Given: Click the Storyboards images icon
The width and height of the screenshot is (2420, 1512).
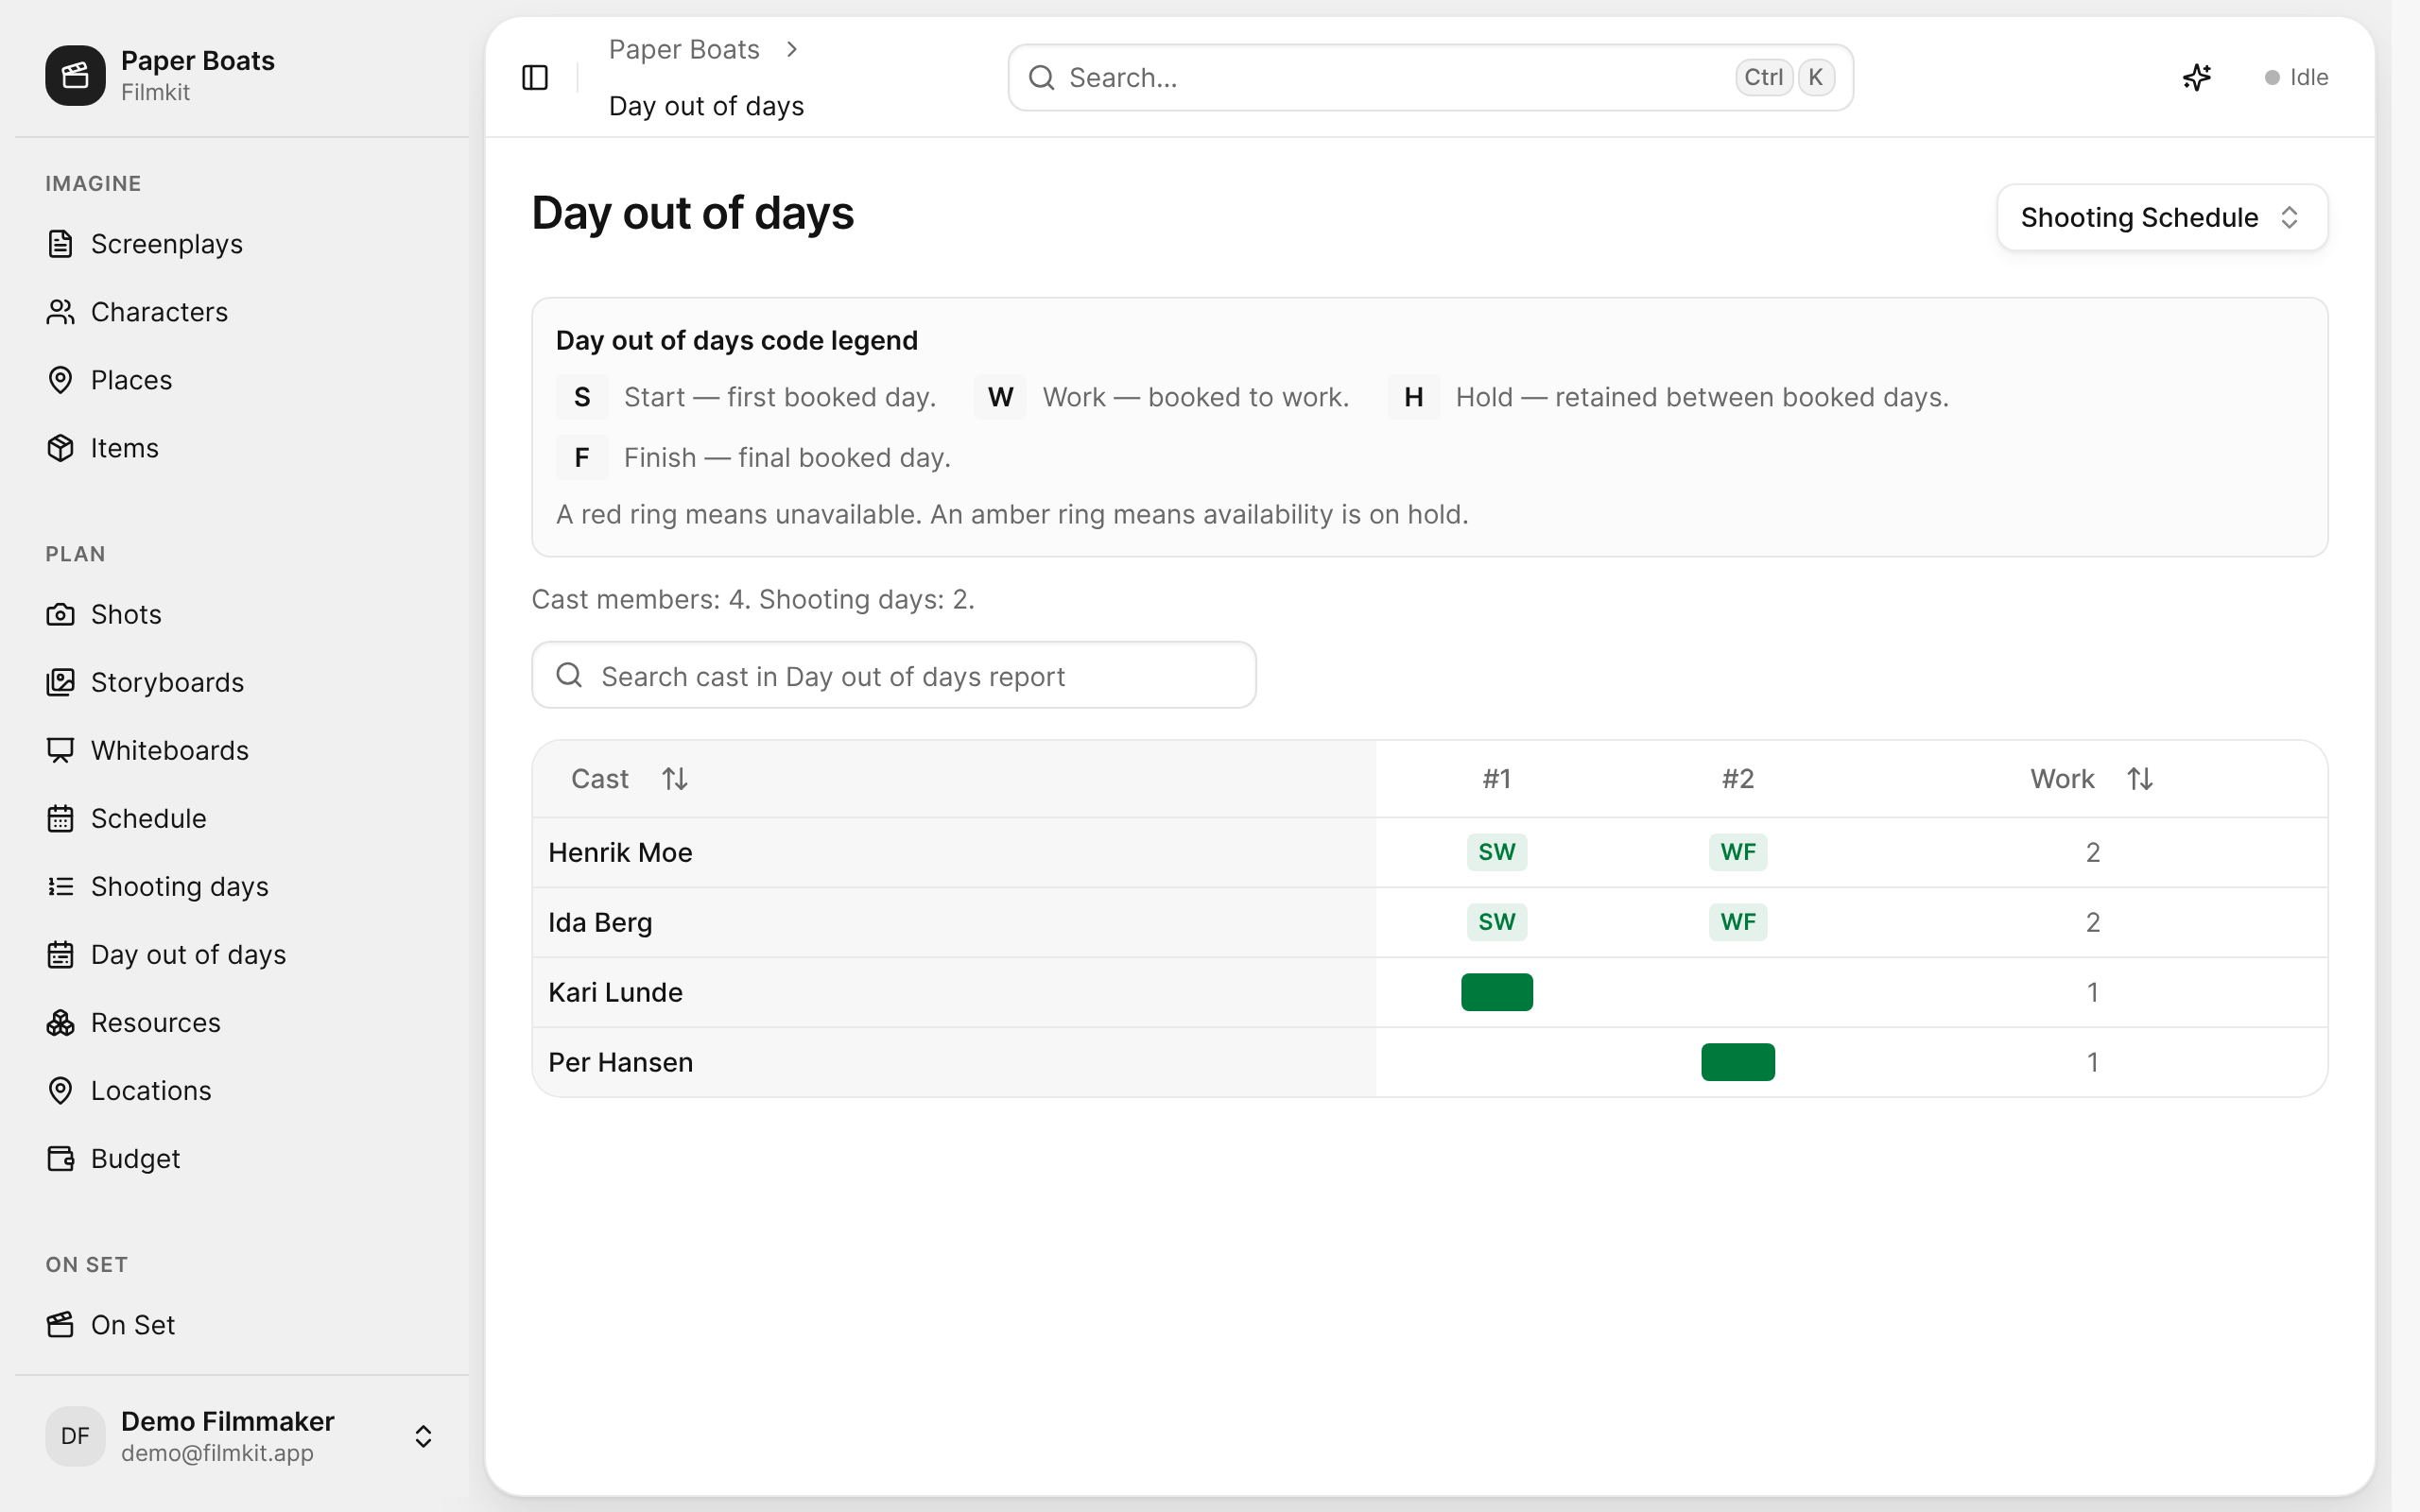Looking at the screenshot, I should (61, 682).
